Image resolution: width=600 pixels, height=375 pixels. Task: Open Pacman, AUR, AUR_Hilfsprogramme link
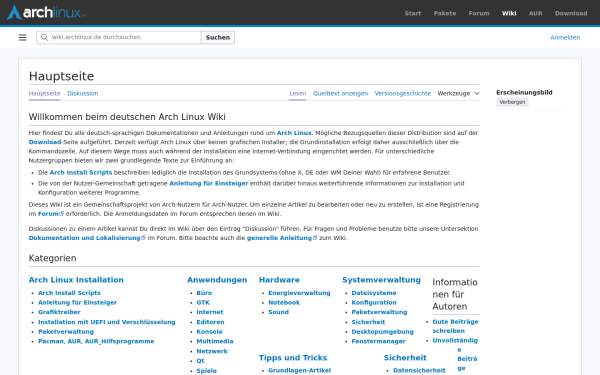click(x=96, y=341)
